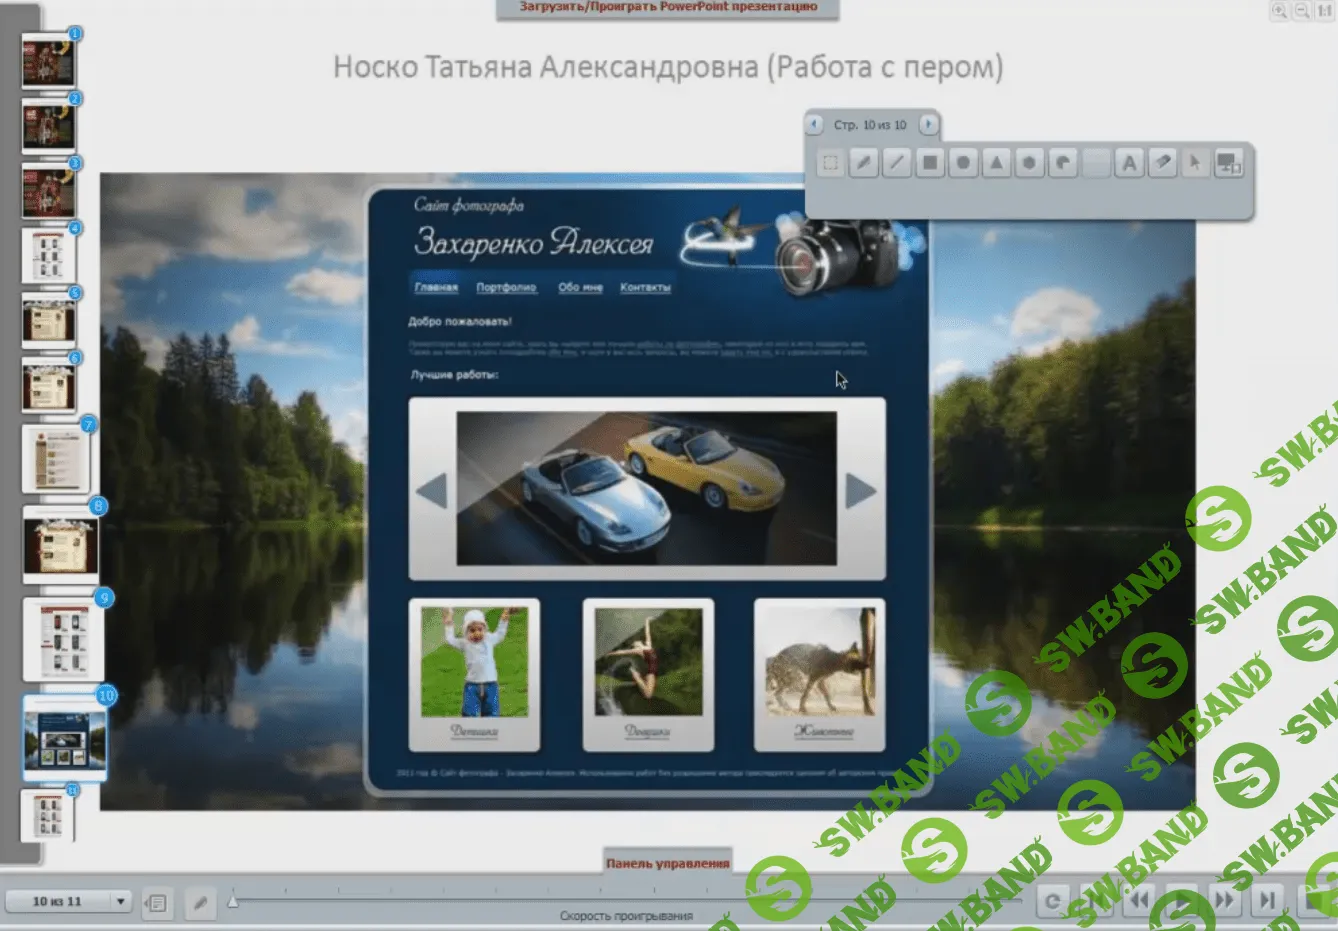Activate the eraser tool

coord(1162,163)
